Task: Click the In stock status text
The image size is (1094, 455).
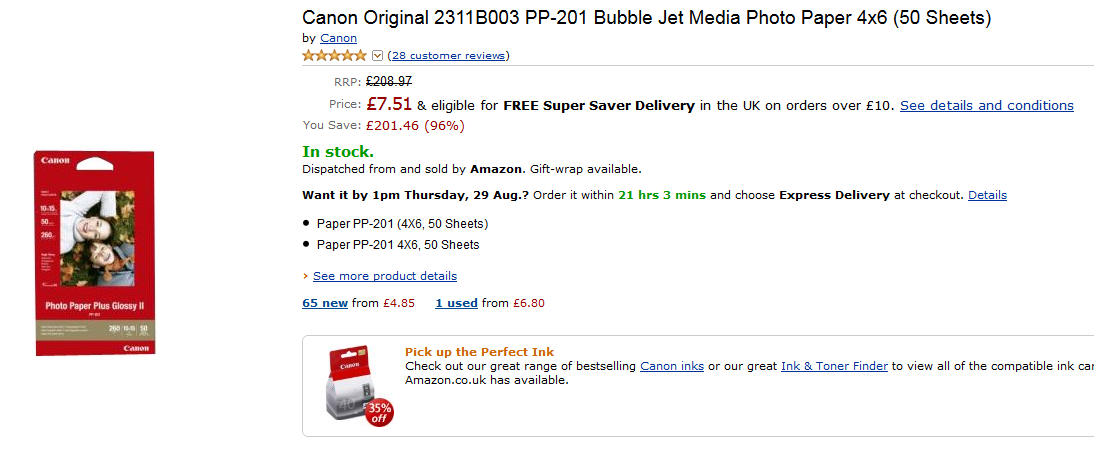Action: point(338,152)
